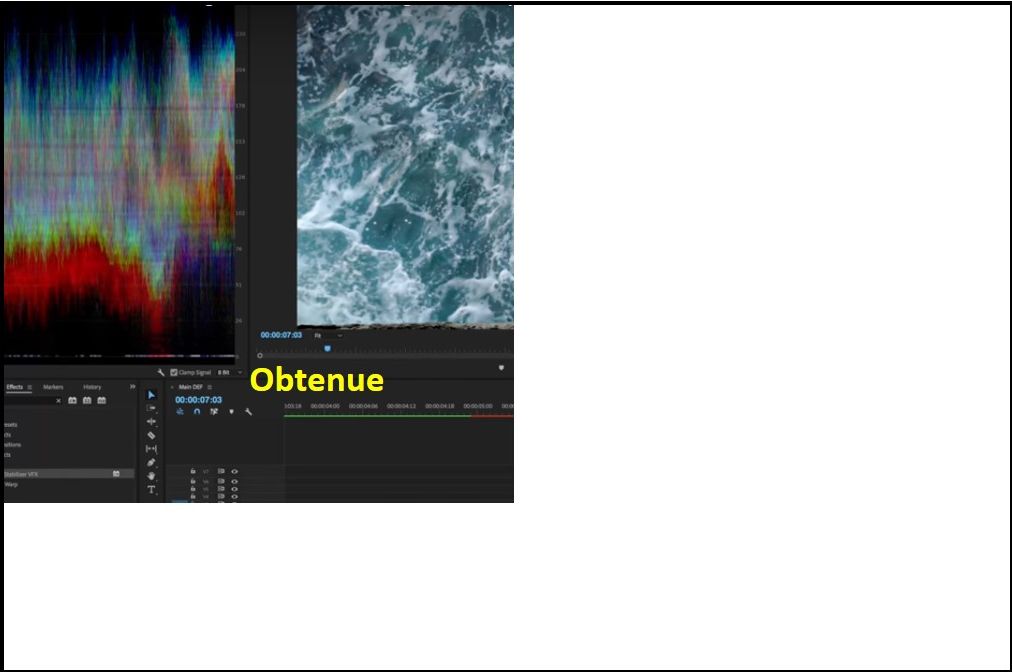
Task: Choose the Pen tool
Action: point(151,462)
